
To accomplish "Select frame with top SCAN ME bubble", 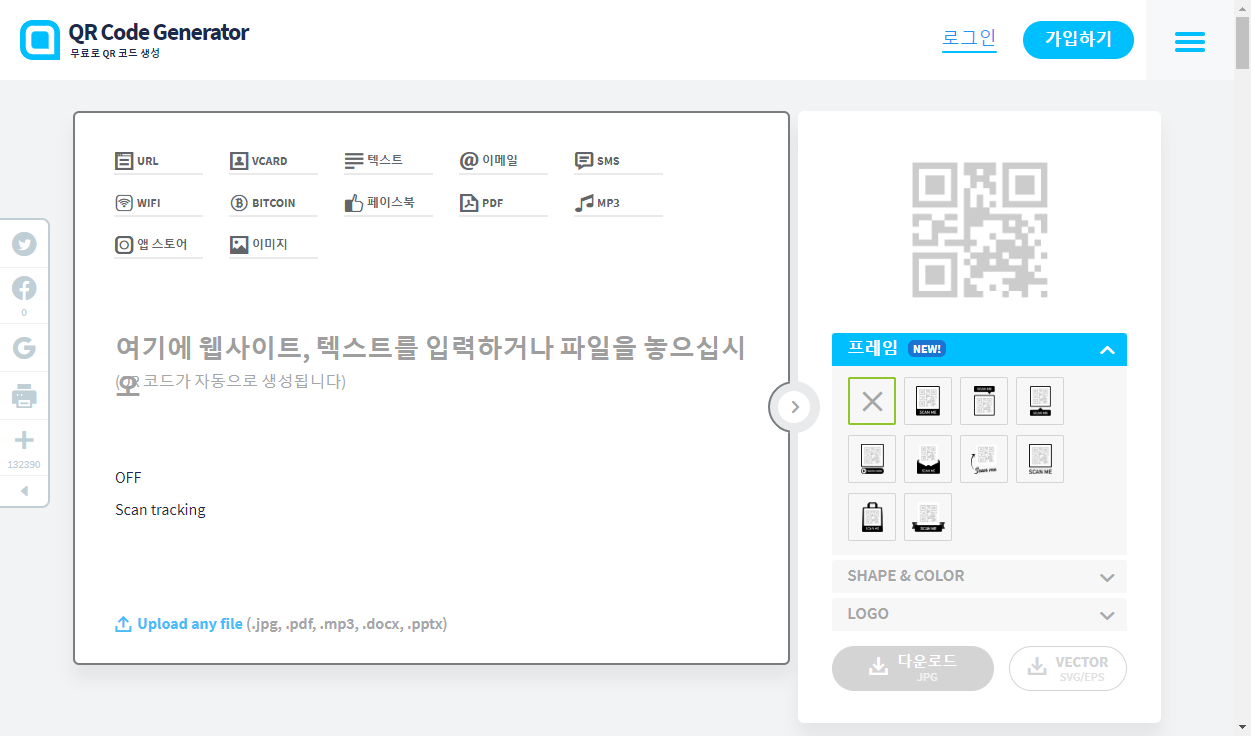I will tap(984, 401).
